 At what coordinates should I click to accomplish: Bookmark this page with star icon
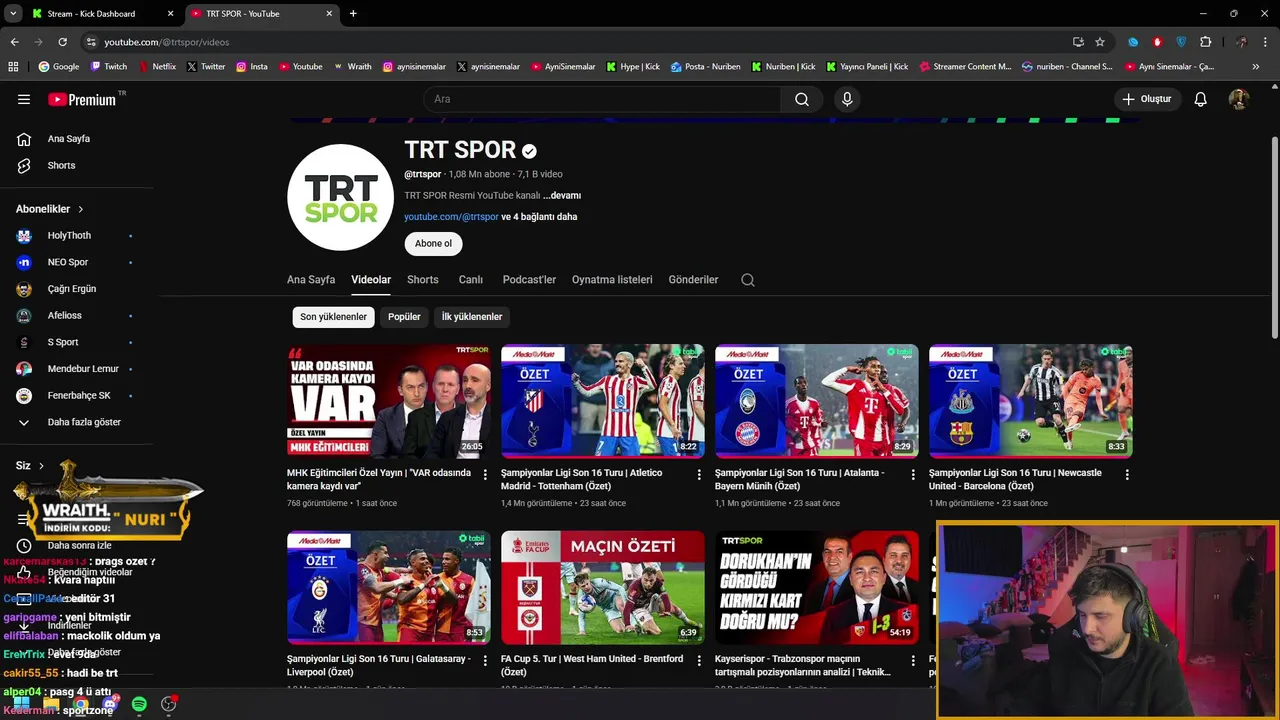click(1100, 42)
